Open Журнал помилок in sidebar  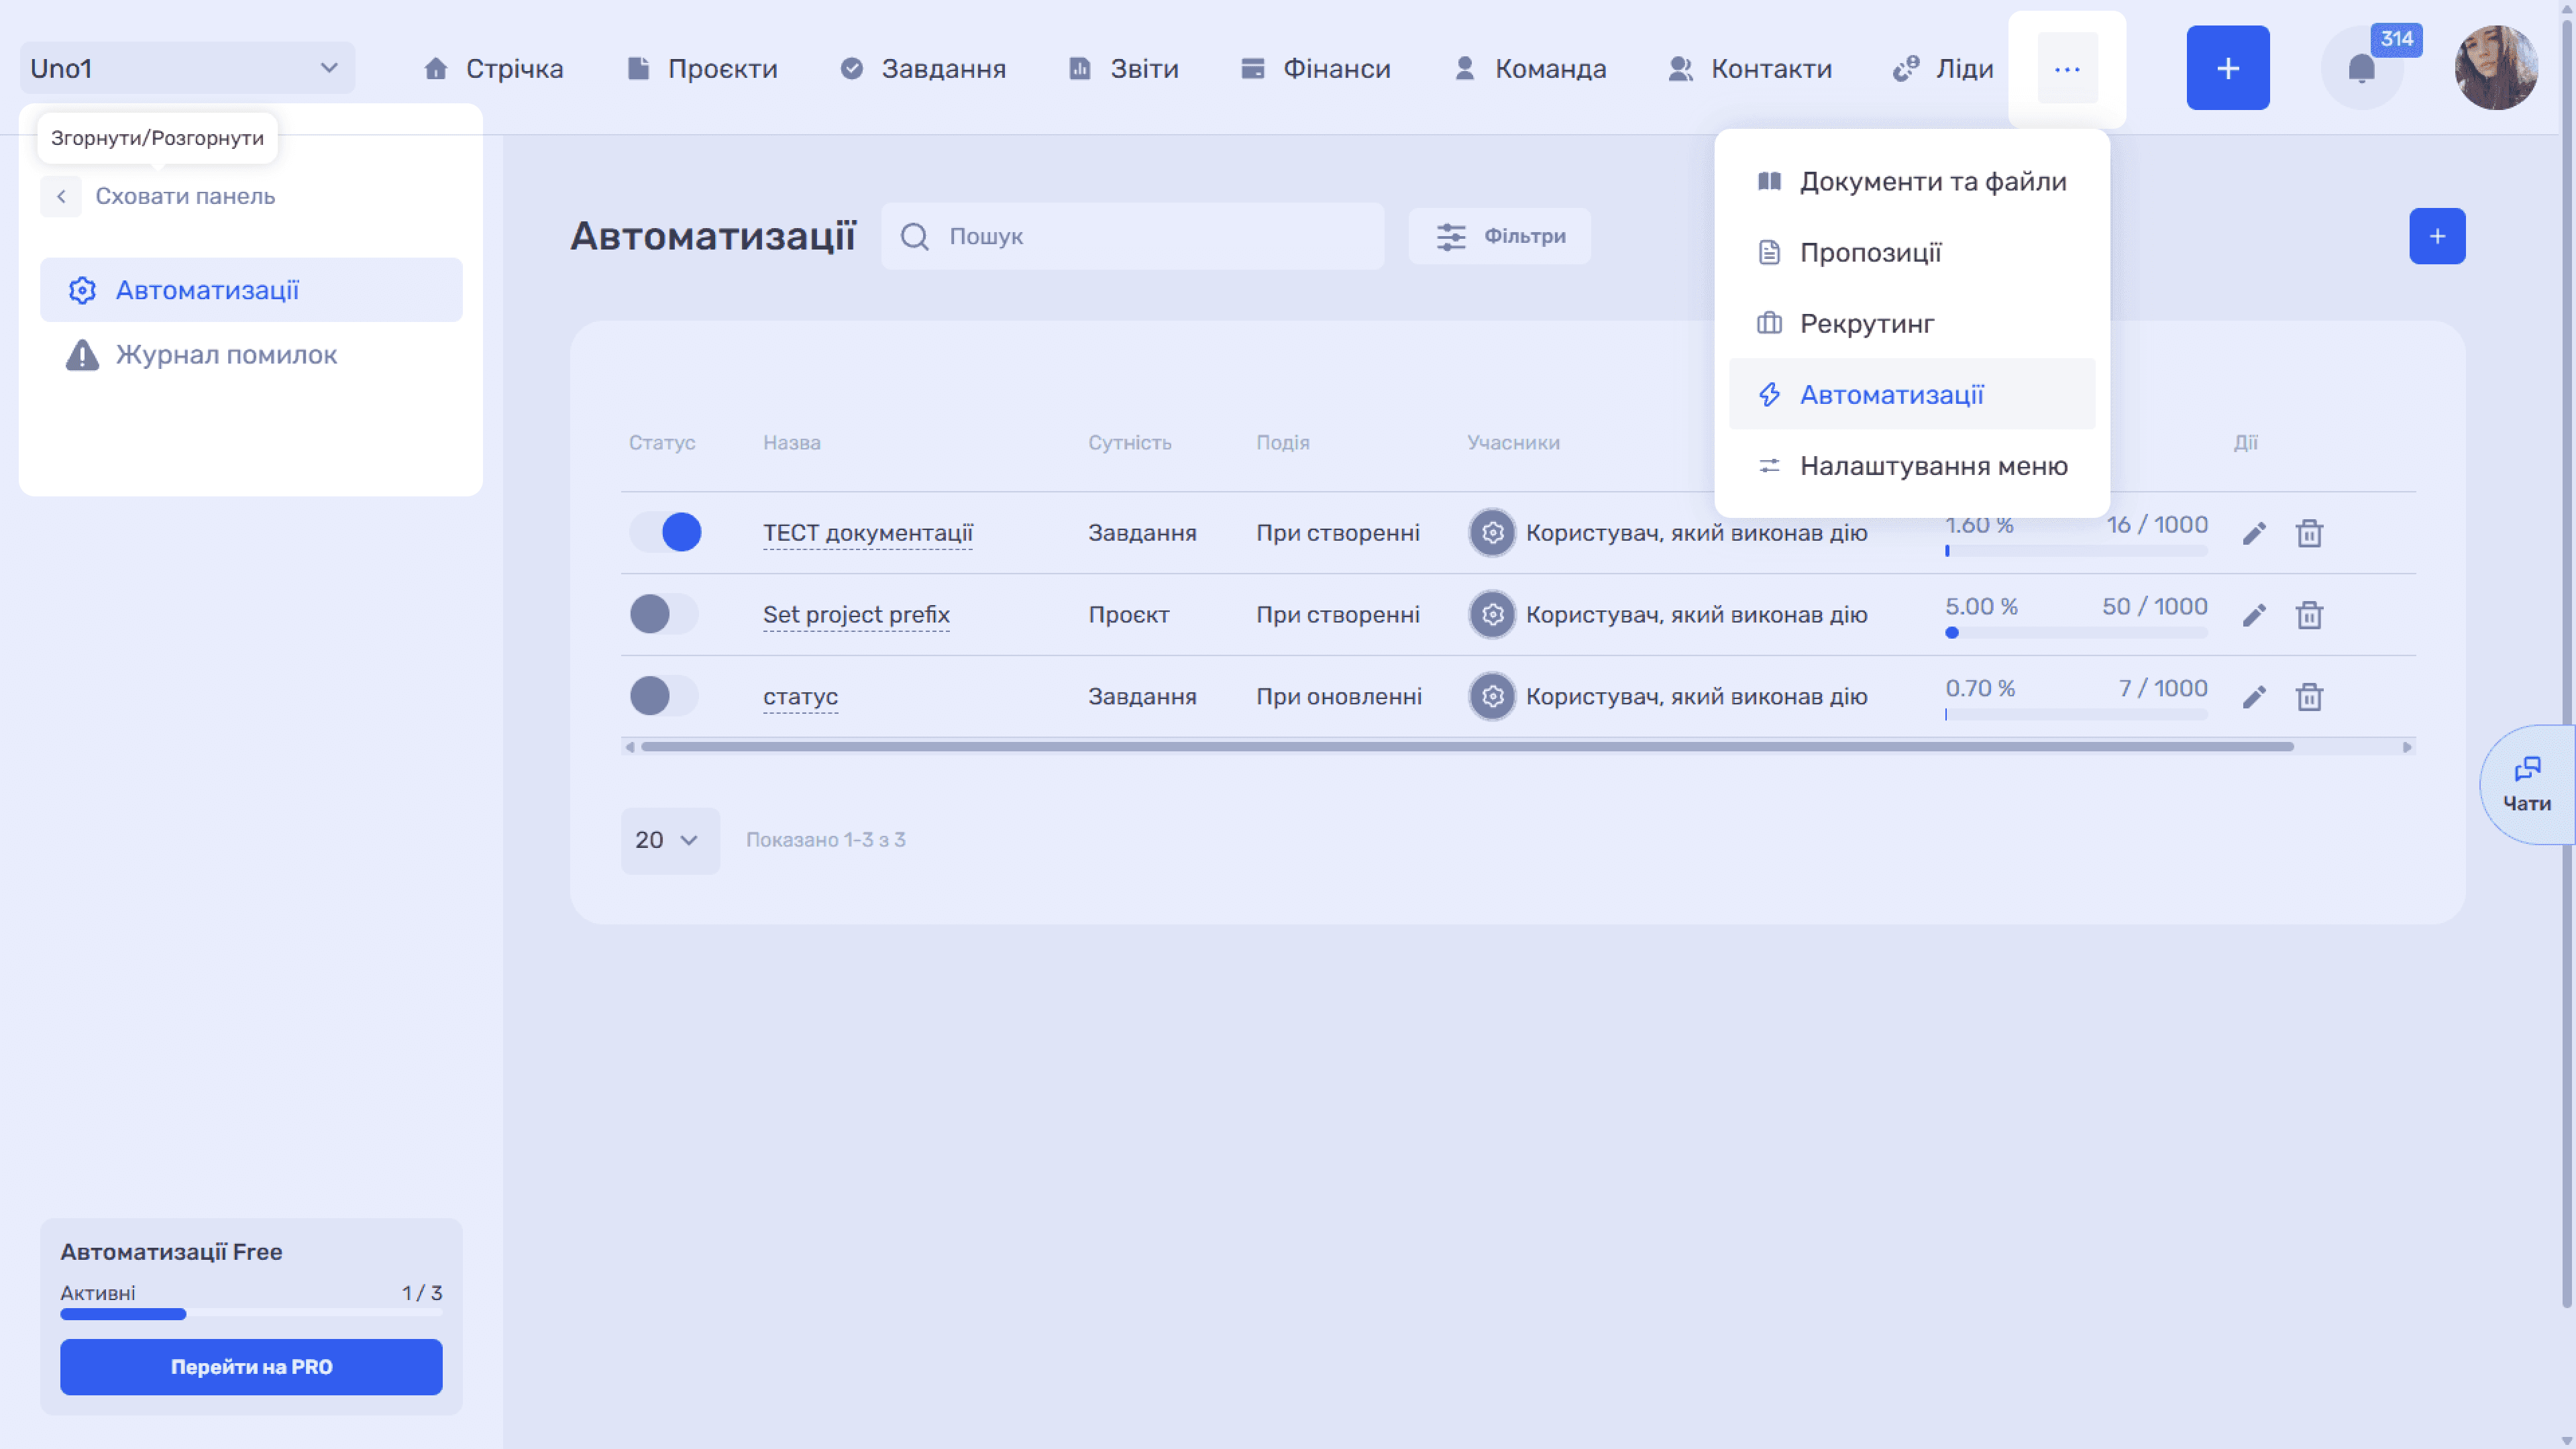[x=251, y=355]
